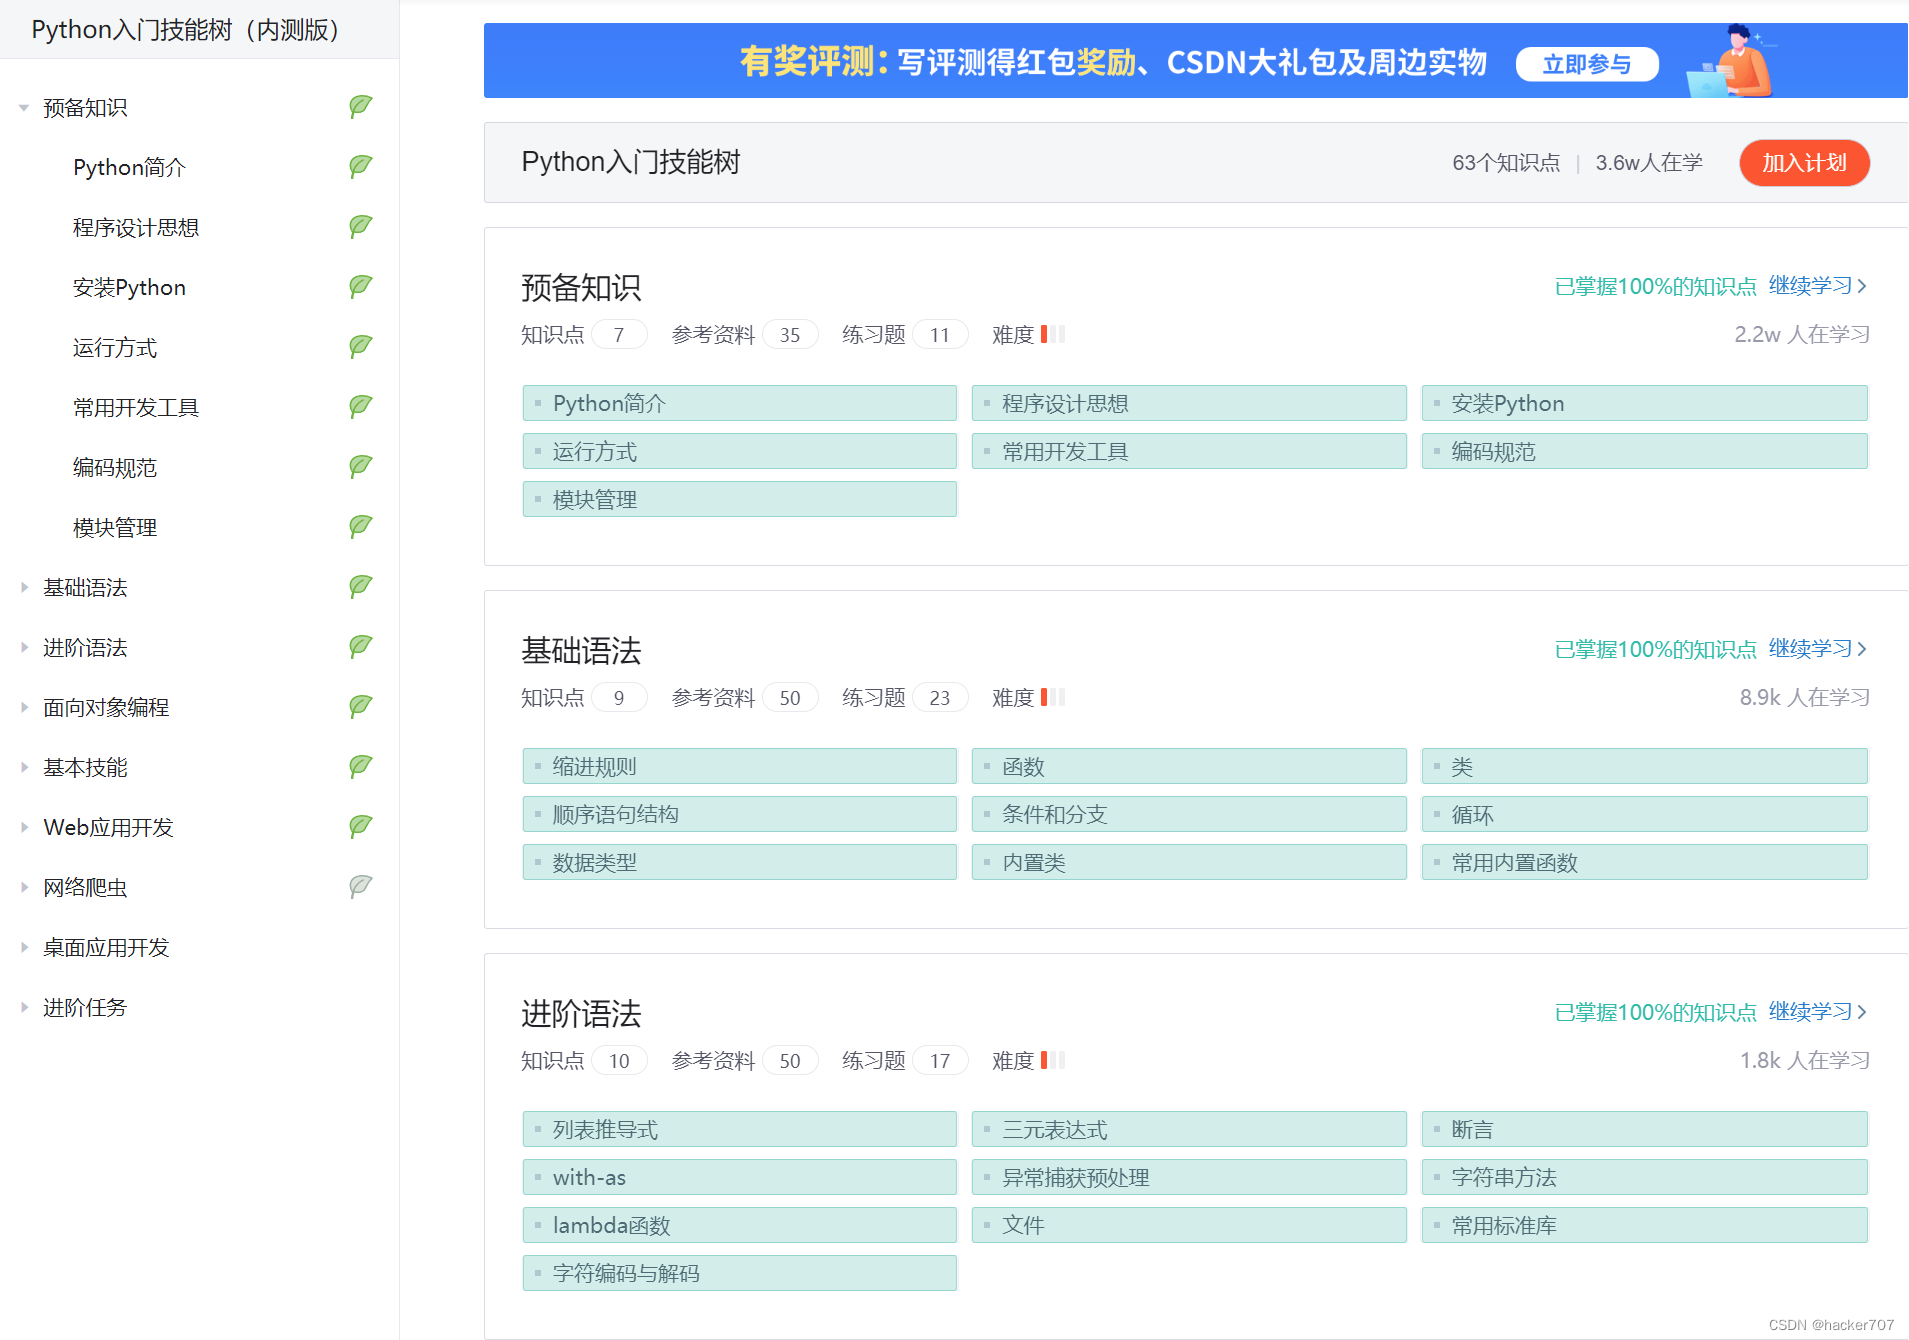This screenshot has width=1909, height=1340.
Task: Click the 加入计划 button
Action: click(x=1804, y=162)
